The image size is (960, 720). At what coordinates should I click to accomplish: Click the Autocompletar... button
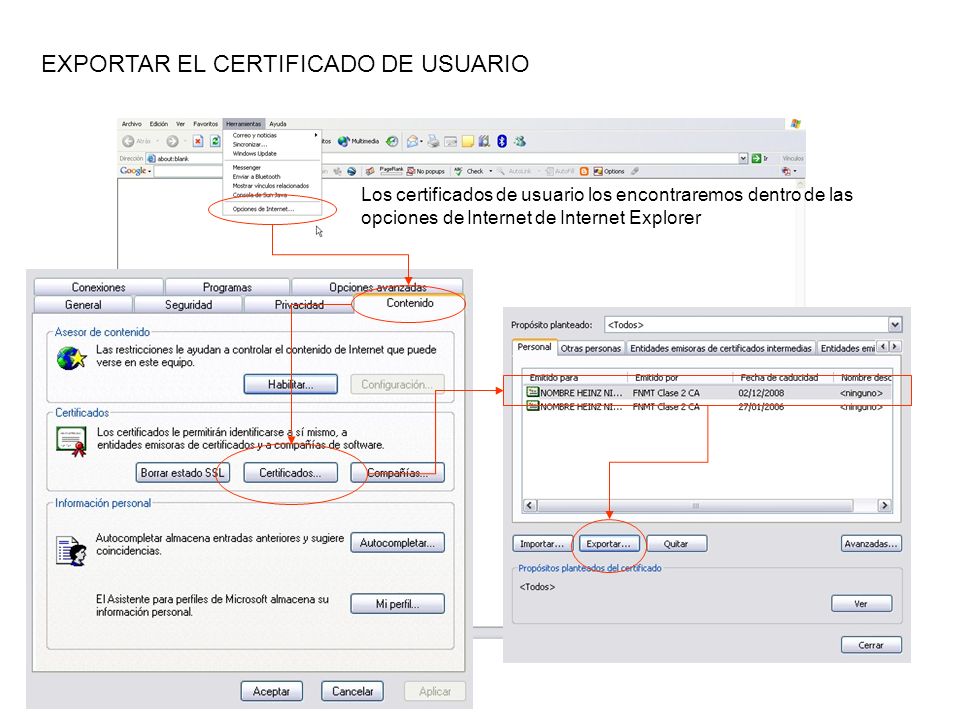(x=397, y=543)
